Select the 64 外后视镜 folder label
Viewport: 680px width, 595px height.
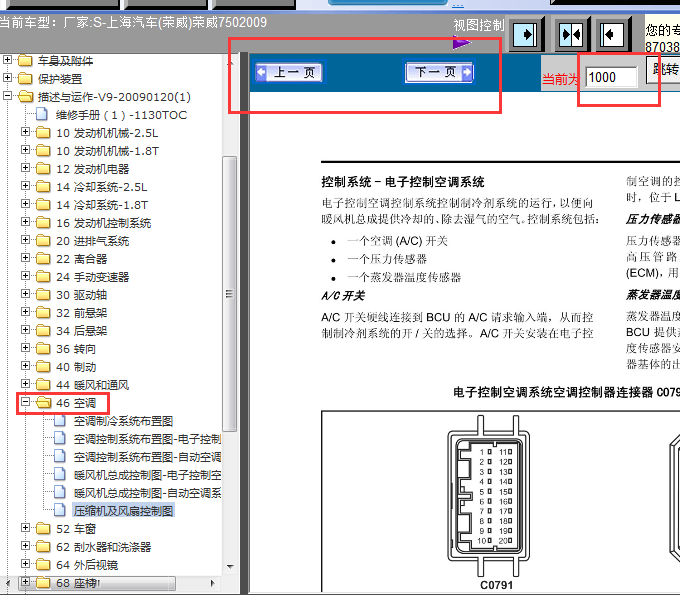point(87,565)
